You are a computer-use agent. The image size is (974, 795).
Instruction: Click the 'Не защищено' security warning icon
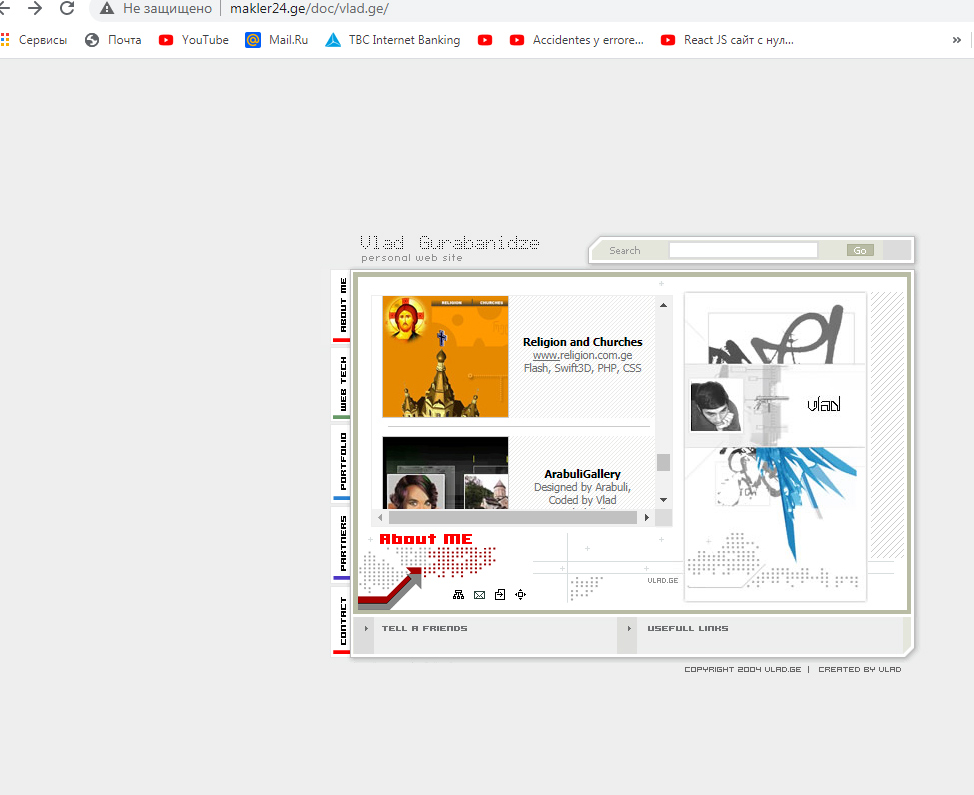tap(107, 9)
